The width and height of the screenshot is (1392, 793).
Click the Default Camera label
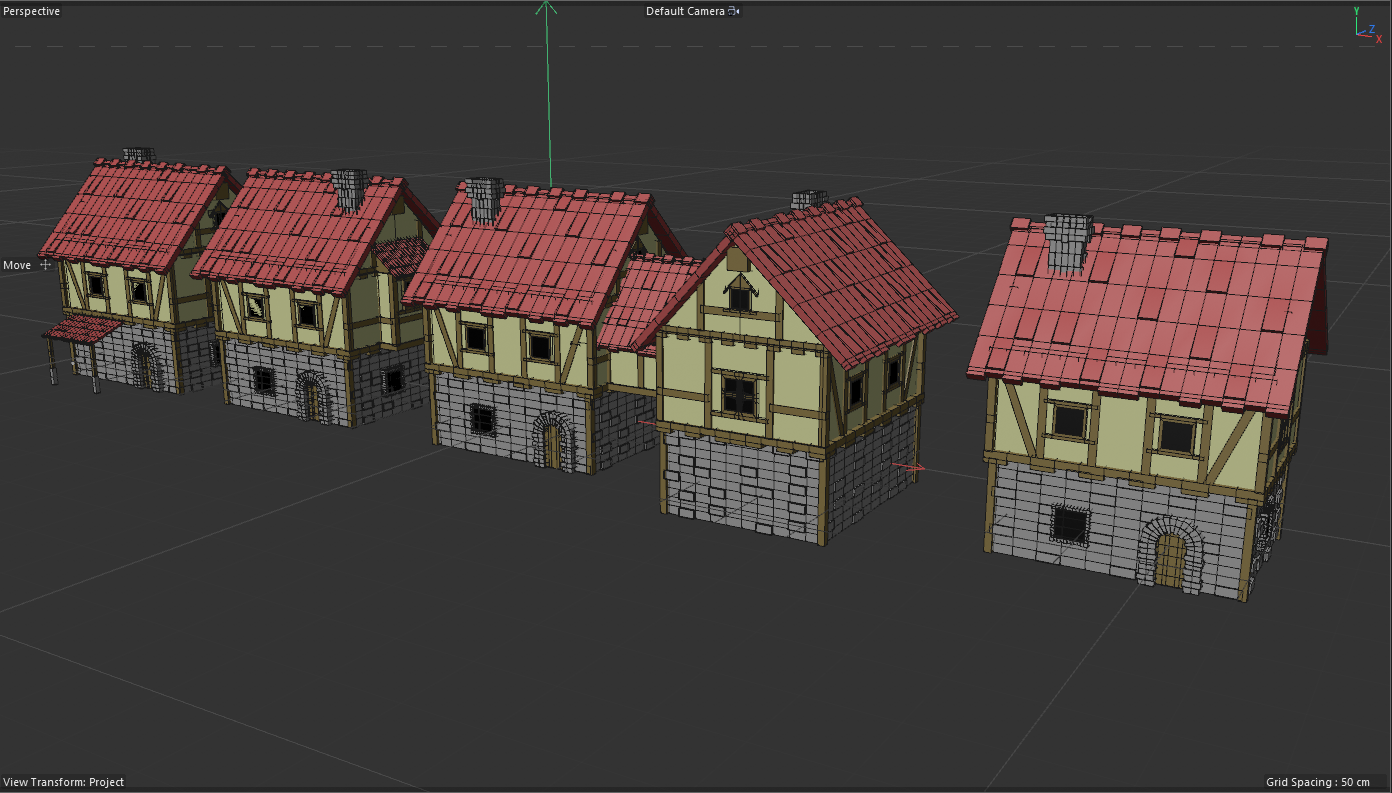click(685, 11)
